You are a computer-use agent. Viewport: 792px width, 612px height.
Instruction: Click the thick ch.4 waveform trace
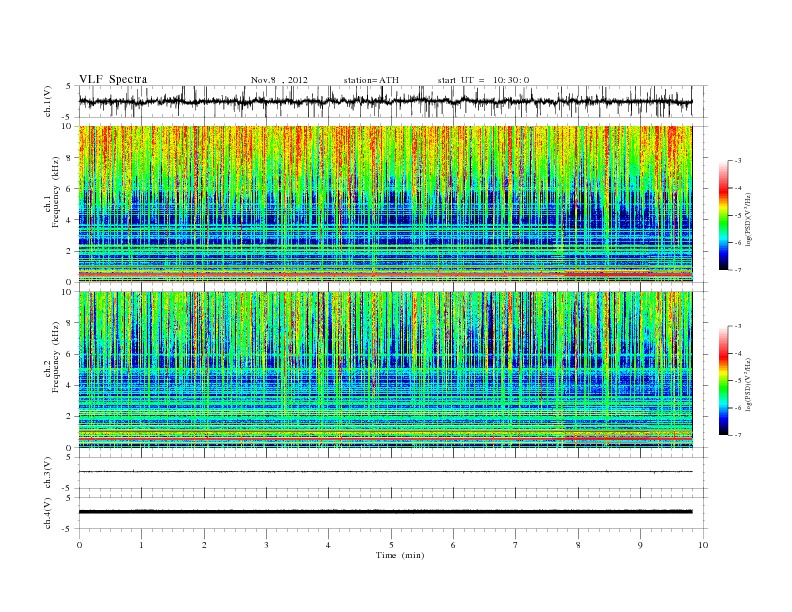click(x=385, y=512)
